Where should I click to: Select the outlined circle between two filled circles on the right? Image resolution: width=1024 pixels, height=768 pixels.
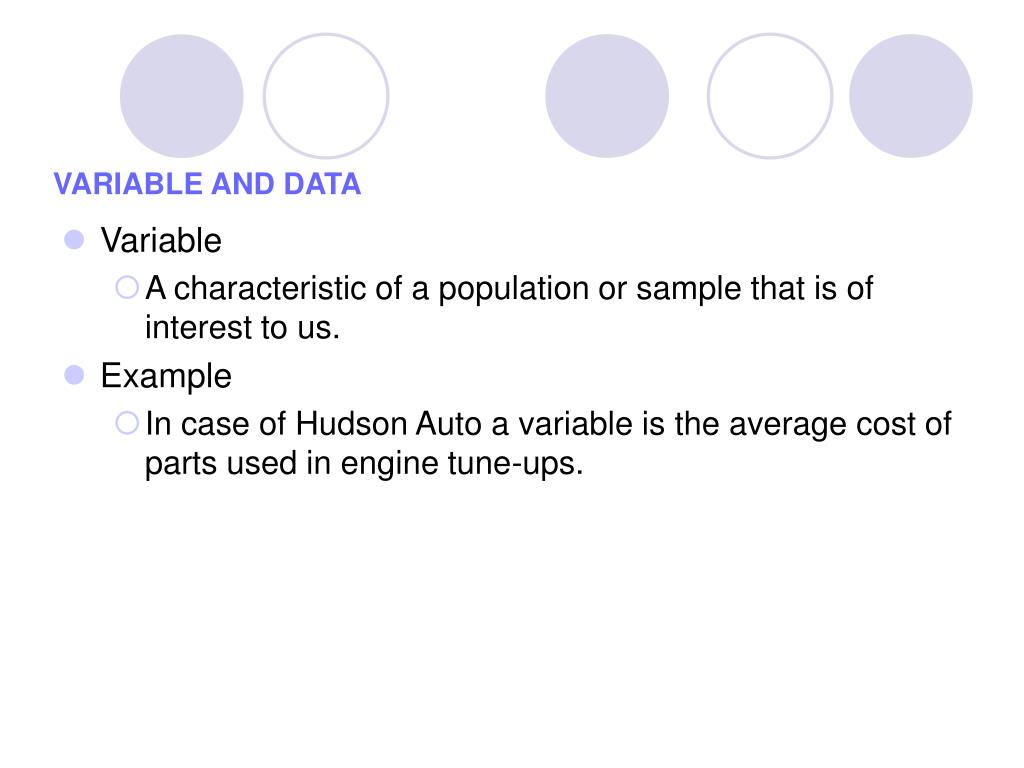click(x=770, y=96)
